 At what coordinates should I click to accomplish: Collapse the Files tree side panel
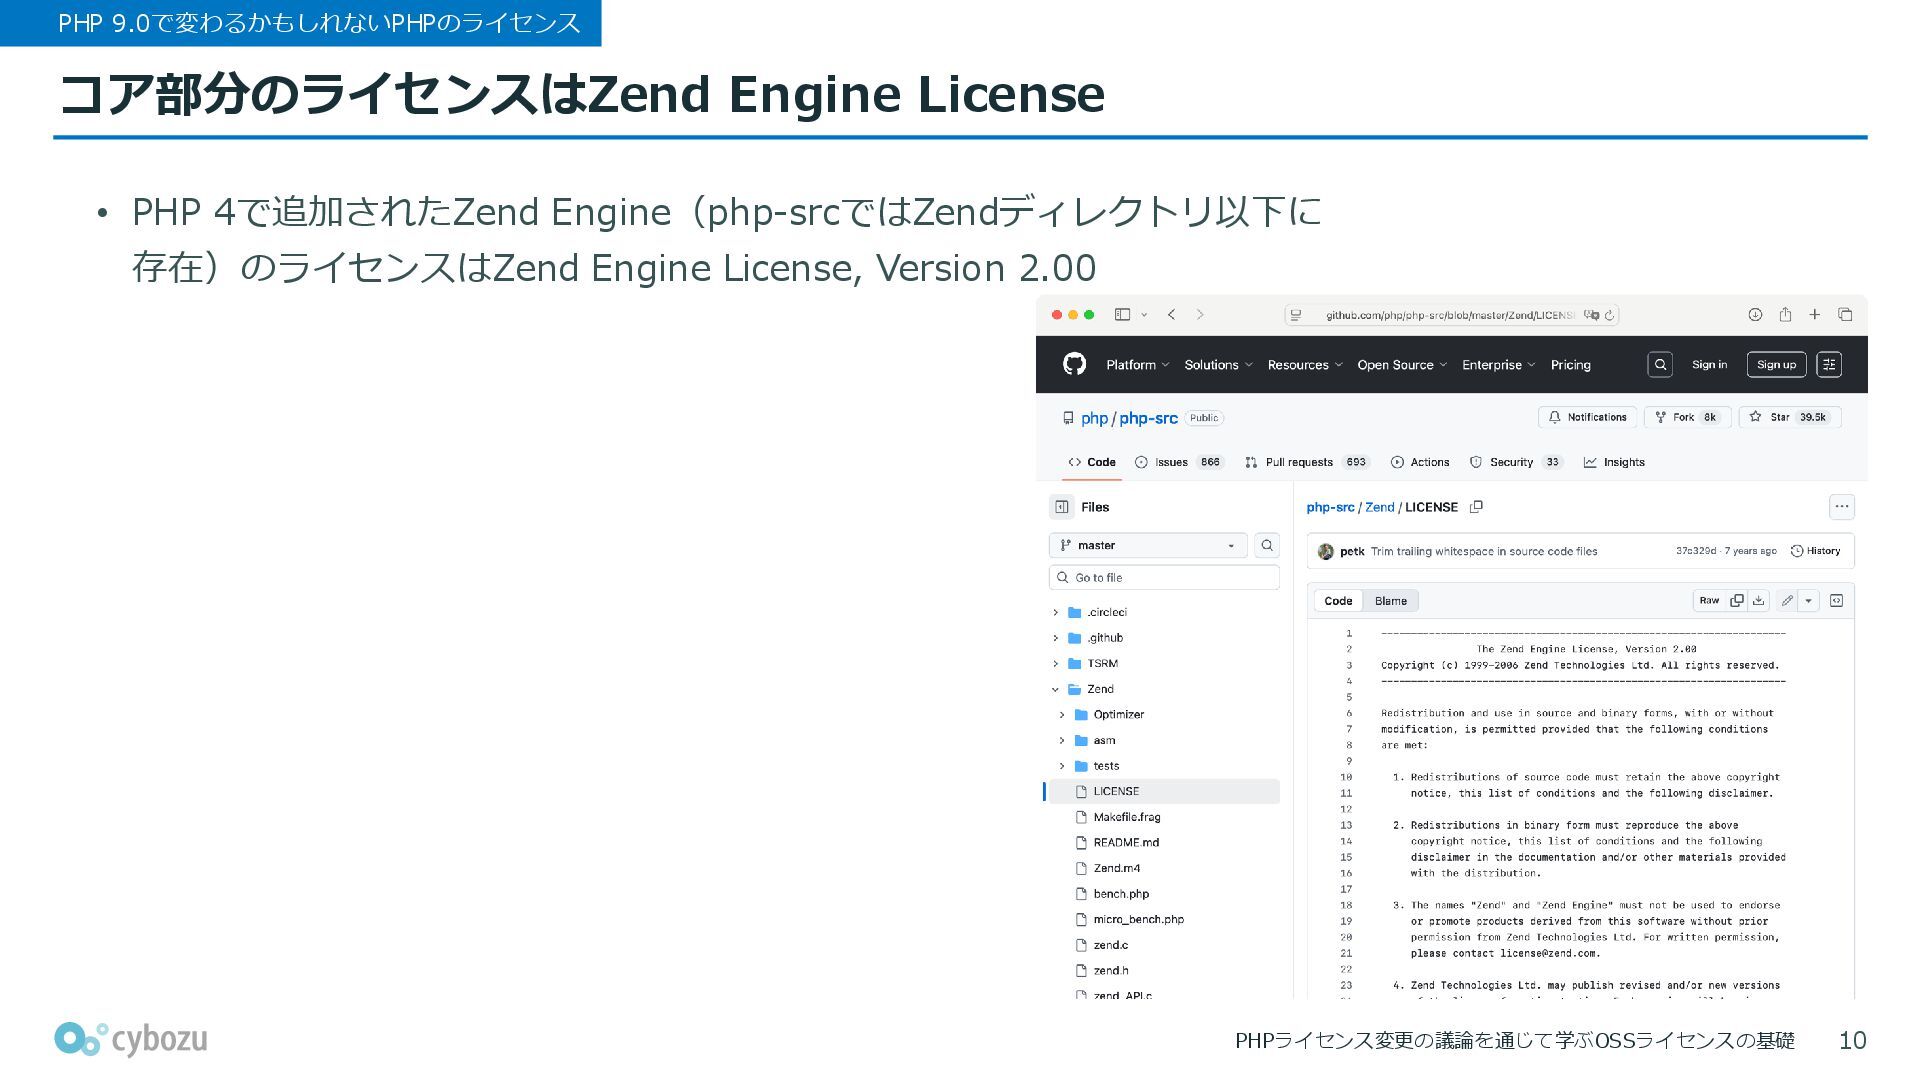tap(1062, 507)
